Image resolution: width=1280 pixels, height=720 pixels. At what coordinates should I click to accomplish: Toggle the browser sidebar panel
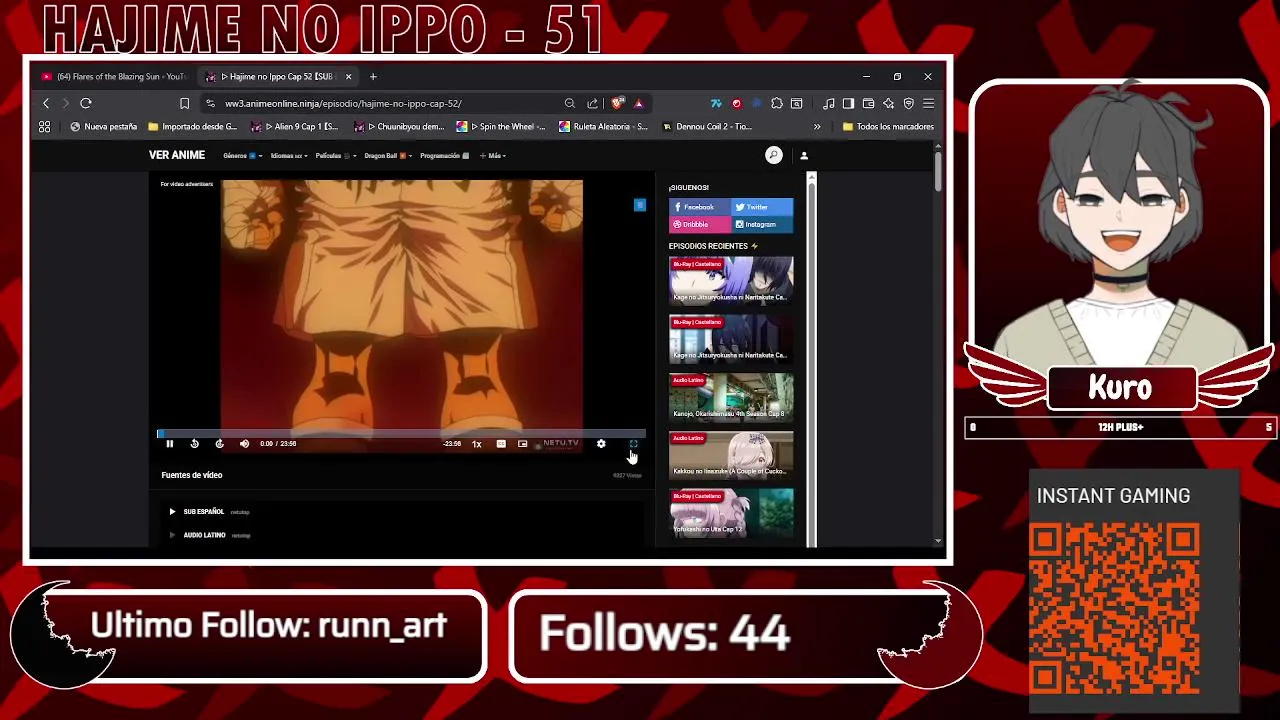pos(848,103)
